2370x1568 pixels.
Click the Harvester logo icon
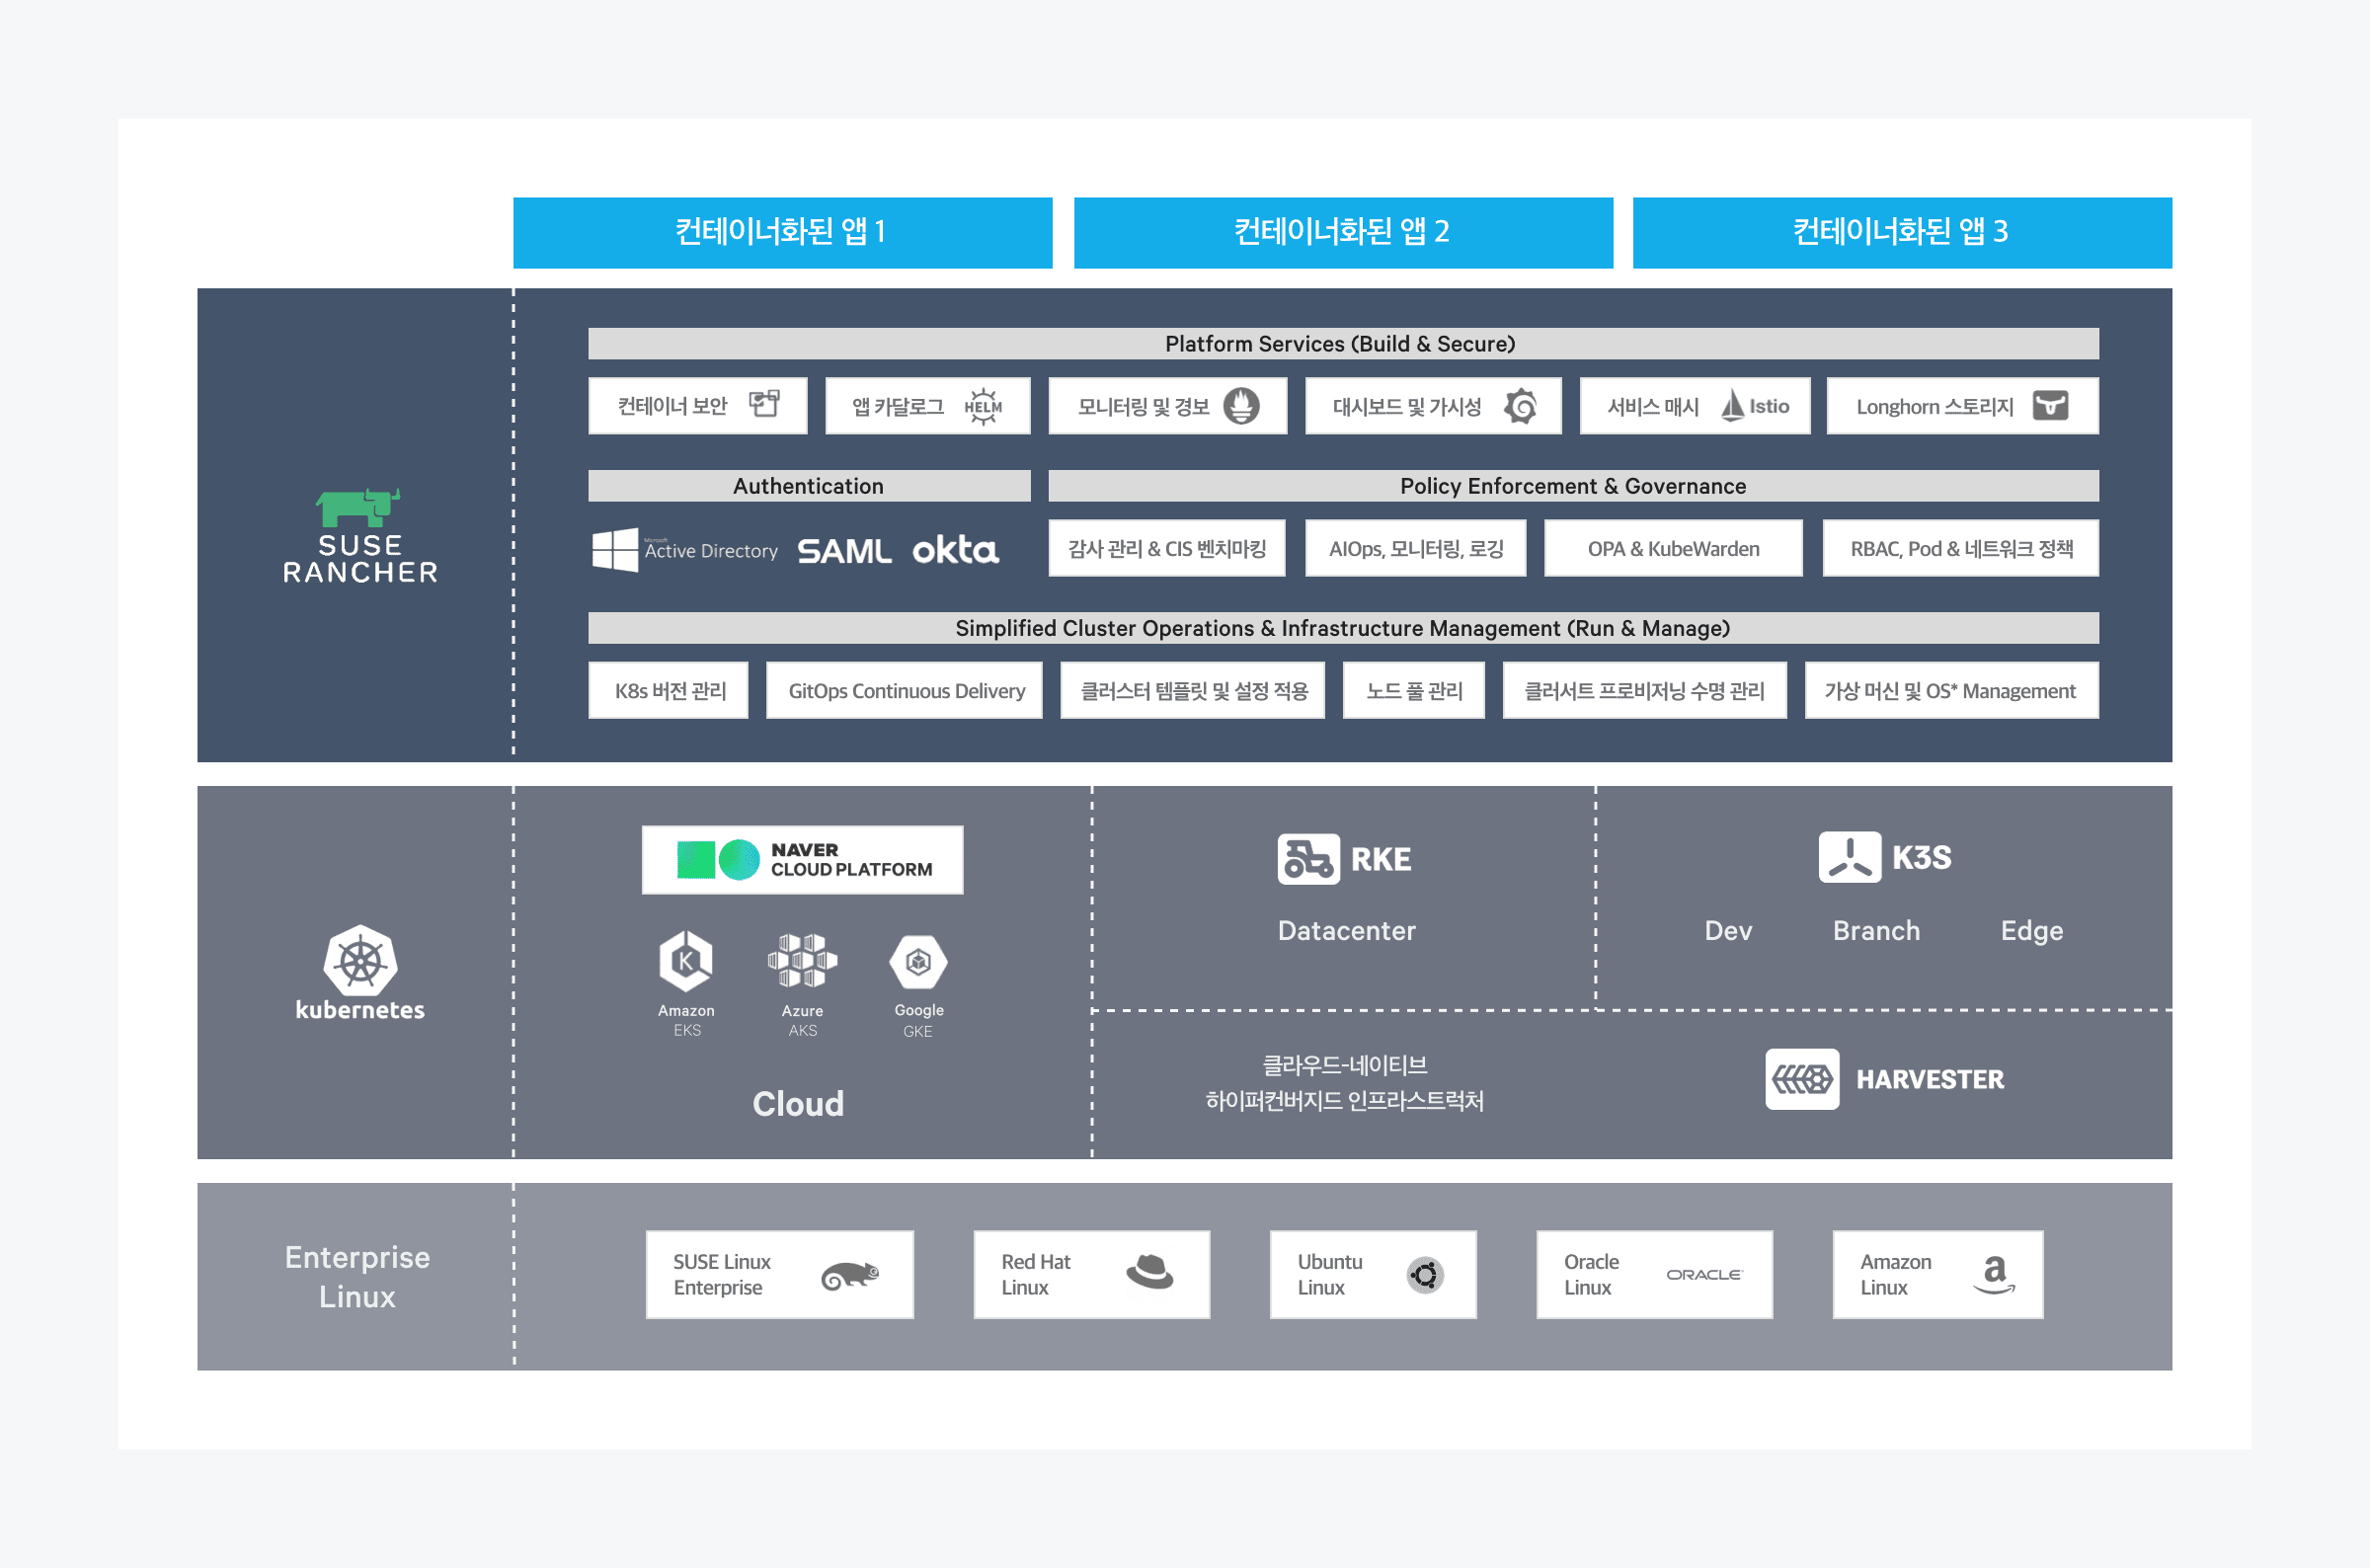coord(1801,1079)
